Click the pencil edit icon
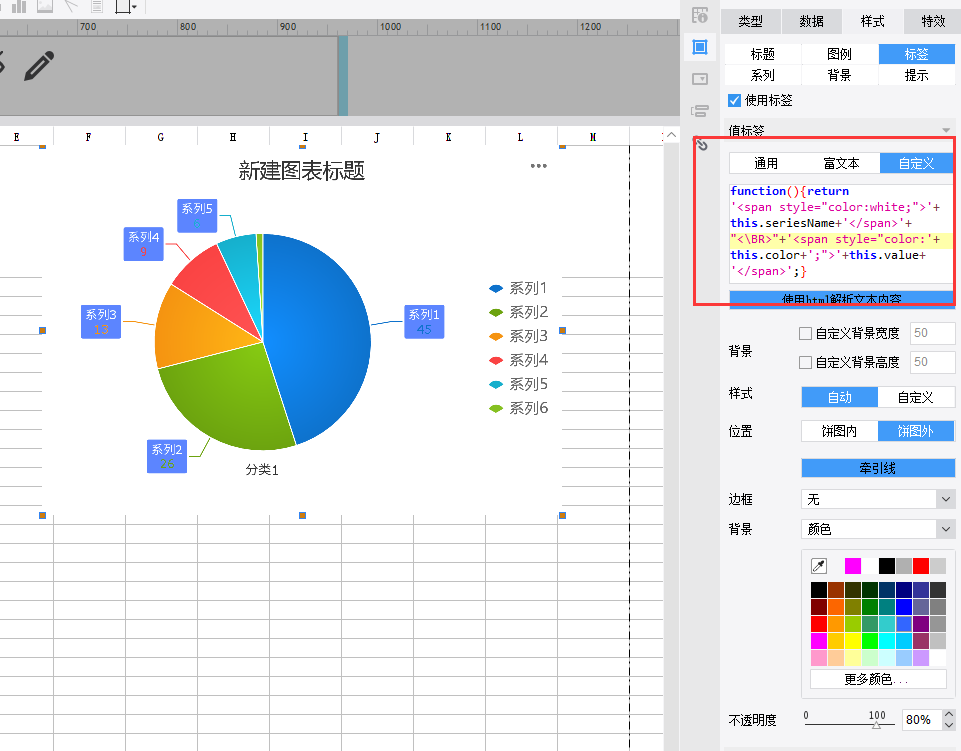The width and height of the screenshot is (961, 751). tap(39, 66)
